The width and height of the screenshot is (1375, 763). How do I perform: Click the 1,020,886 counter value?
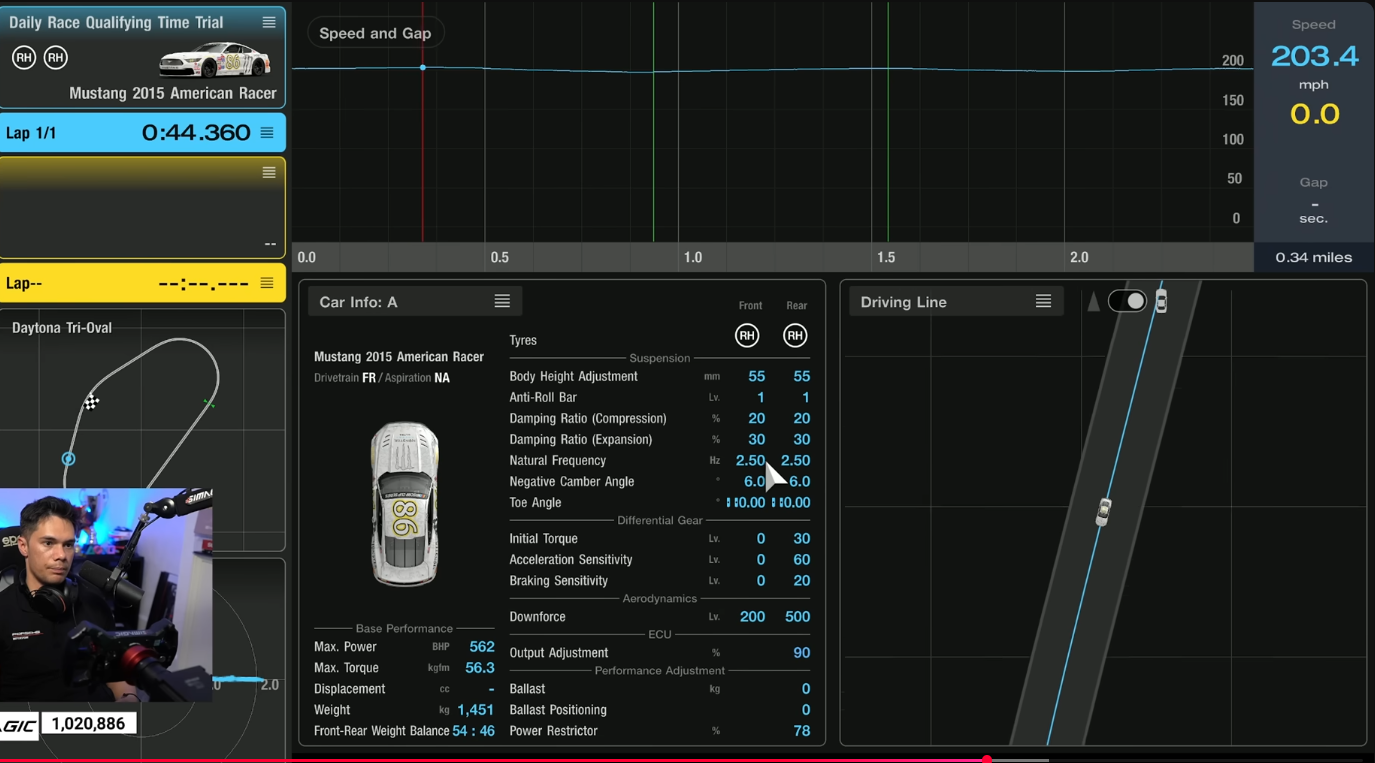click(88, 723)
